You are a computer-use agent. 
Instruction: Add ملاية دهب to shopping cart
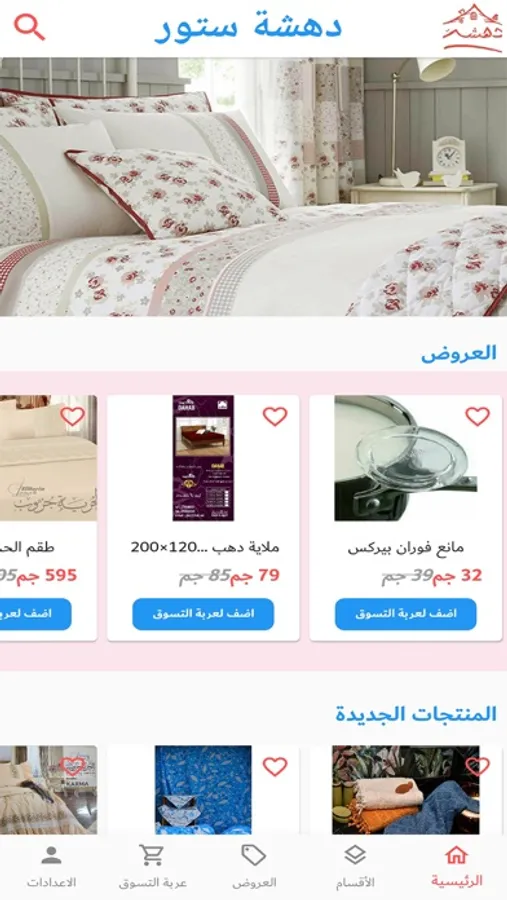pyautogui.click(x=203, y=614)
